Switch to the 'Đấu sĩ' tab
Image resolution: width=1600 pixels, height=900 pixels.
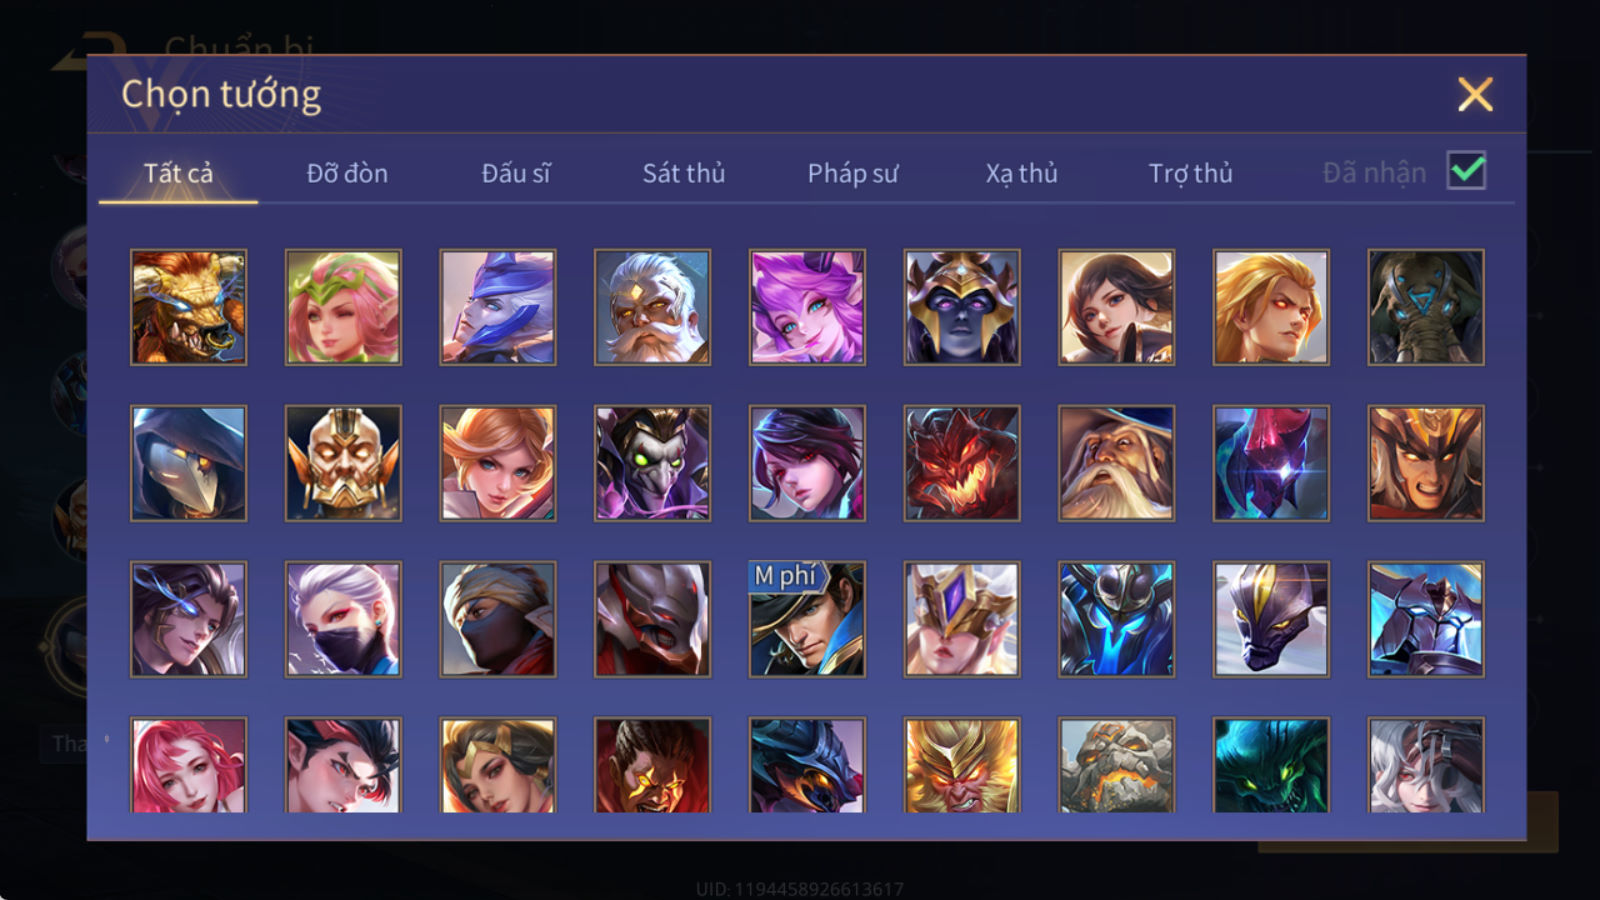coord(516,173)
